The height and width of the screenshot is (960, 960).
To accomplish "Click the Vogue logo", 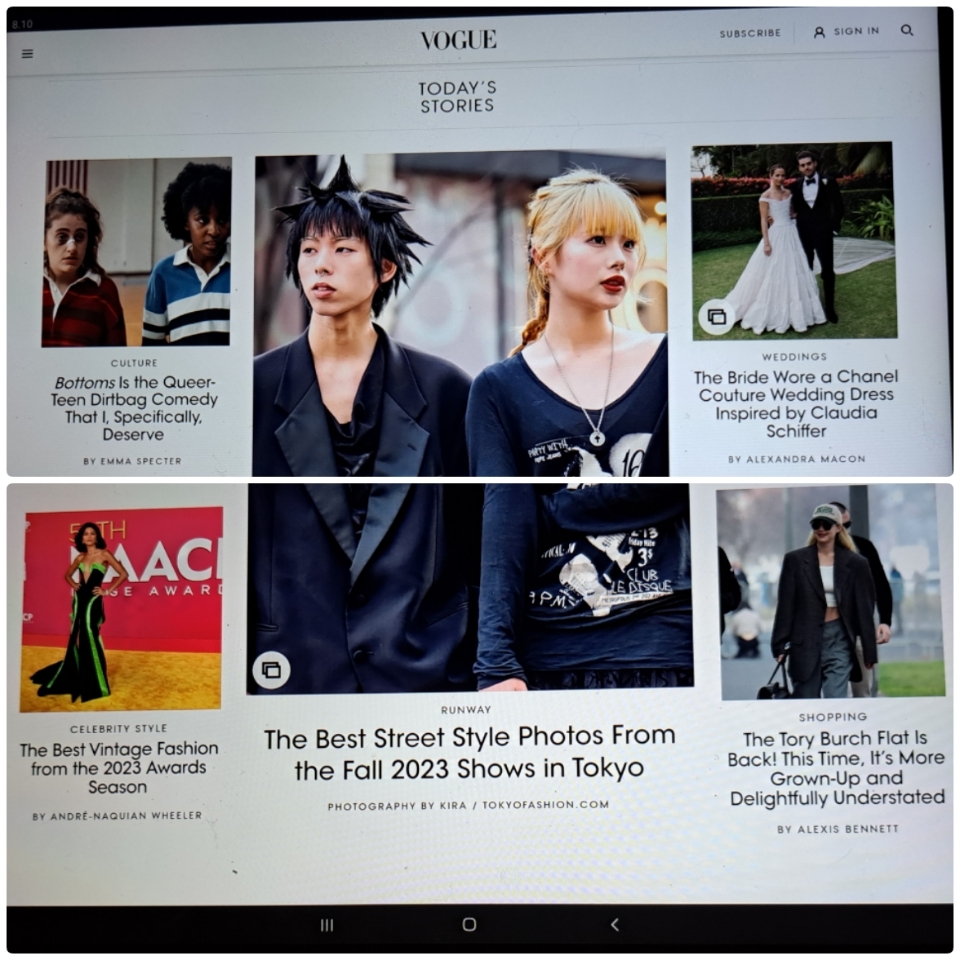I will tap(458, 40).
